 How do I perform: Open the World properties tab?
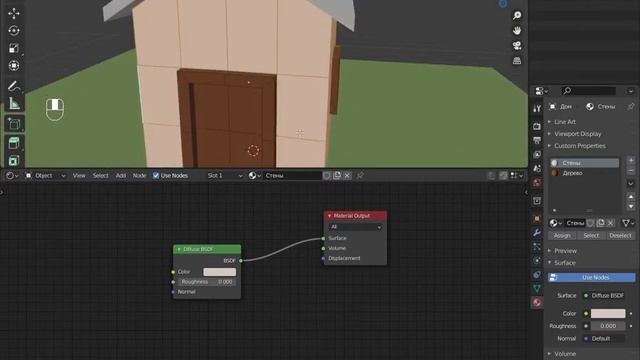tap(537, 182)
